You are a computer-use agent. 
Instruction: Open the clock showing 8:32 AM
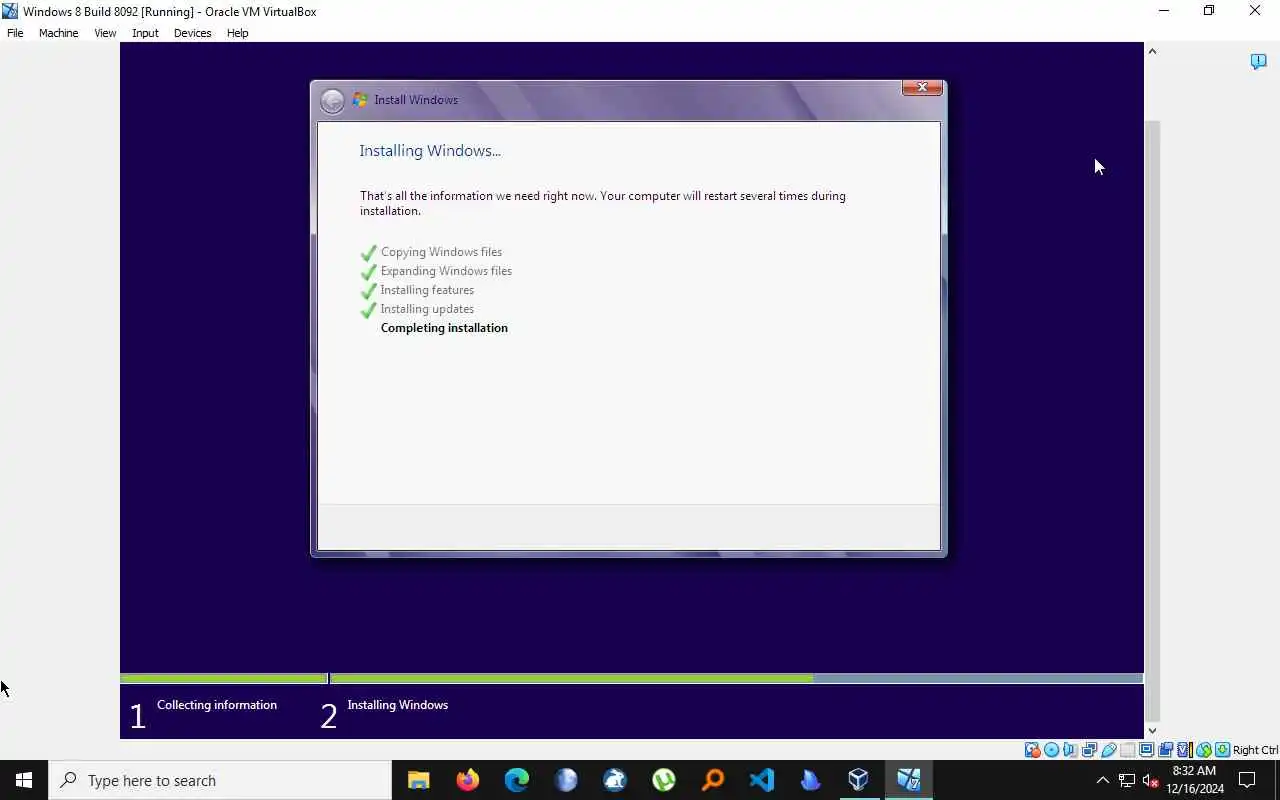1195,780
